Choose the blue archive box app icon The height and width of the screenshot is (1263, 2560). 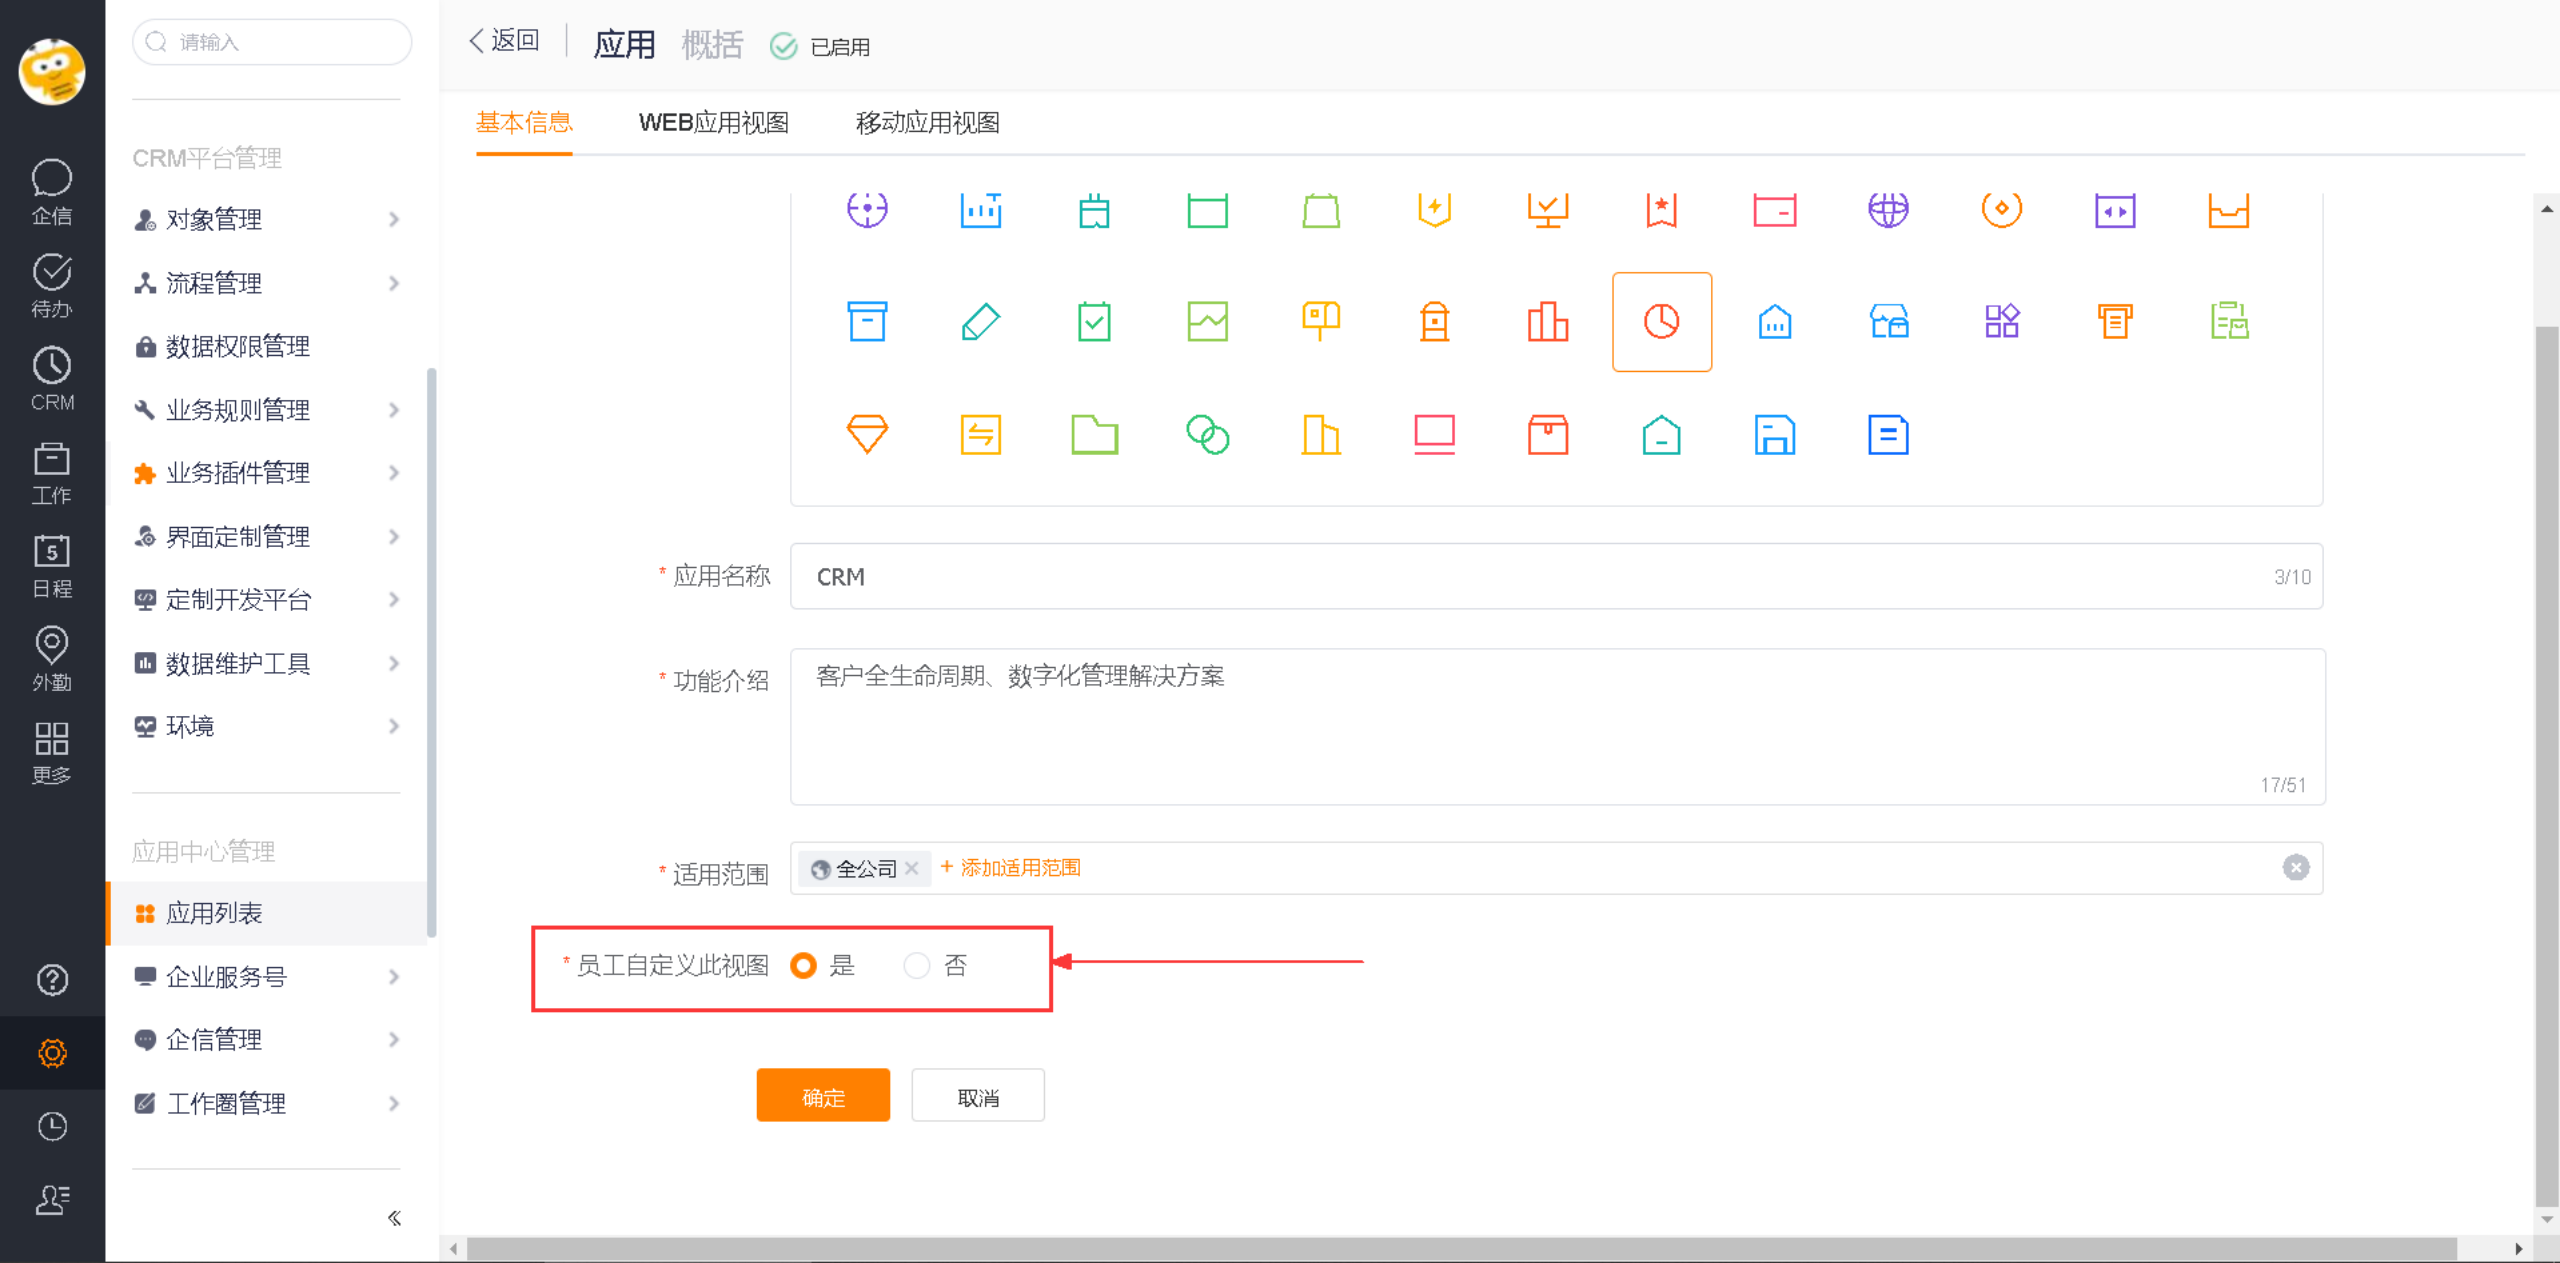(x=867, y=322)
